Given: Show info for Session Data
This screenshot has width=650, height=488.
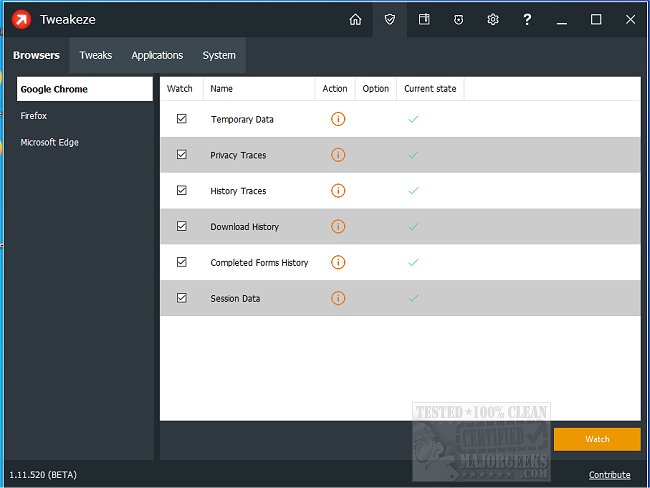Looking at the screenshot, I should pos(338,298).
